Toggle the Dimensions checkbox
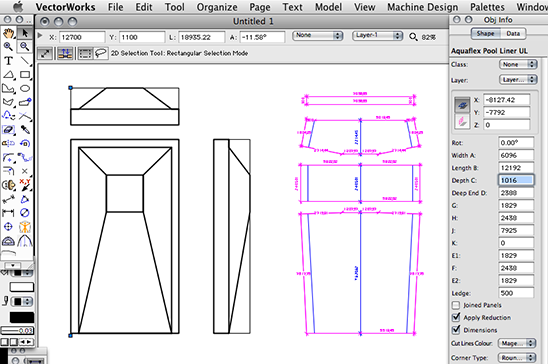The width and height of the screenshot is (548, 364). (x=456, y=329)
